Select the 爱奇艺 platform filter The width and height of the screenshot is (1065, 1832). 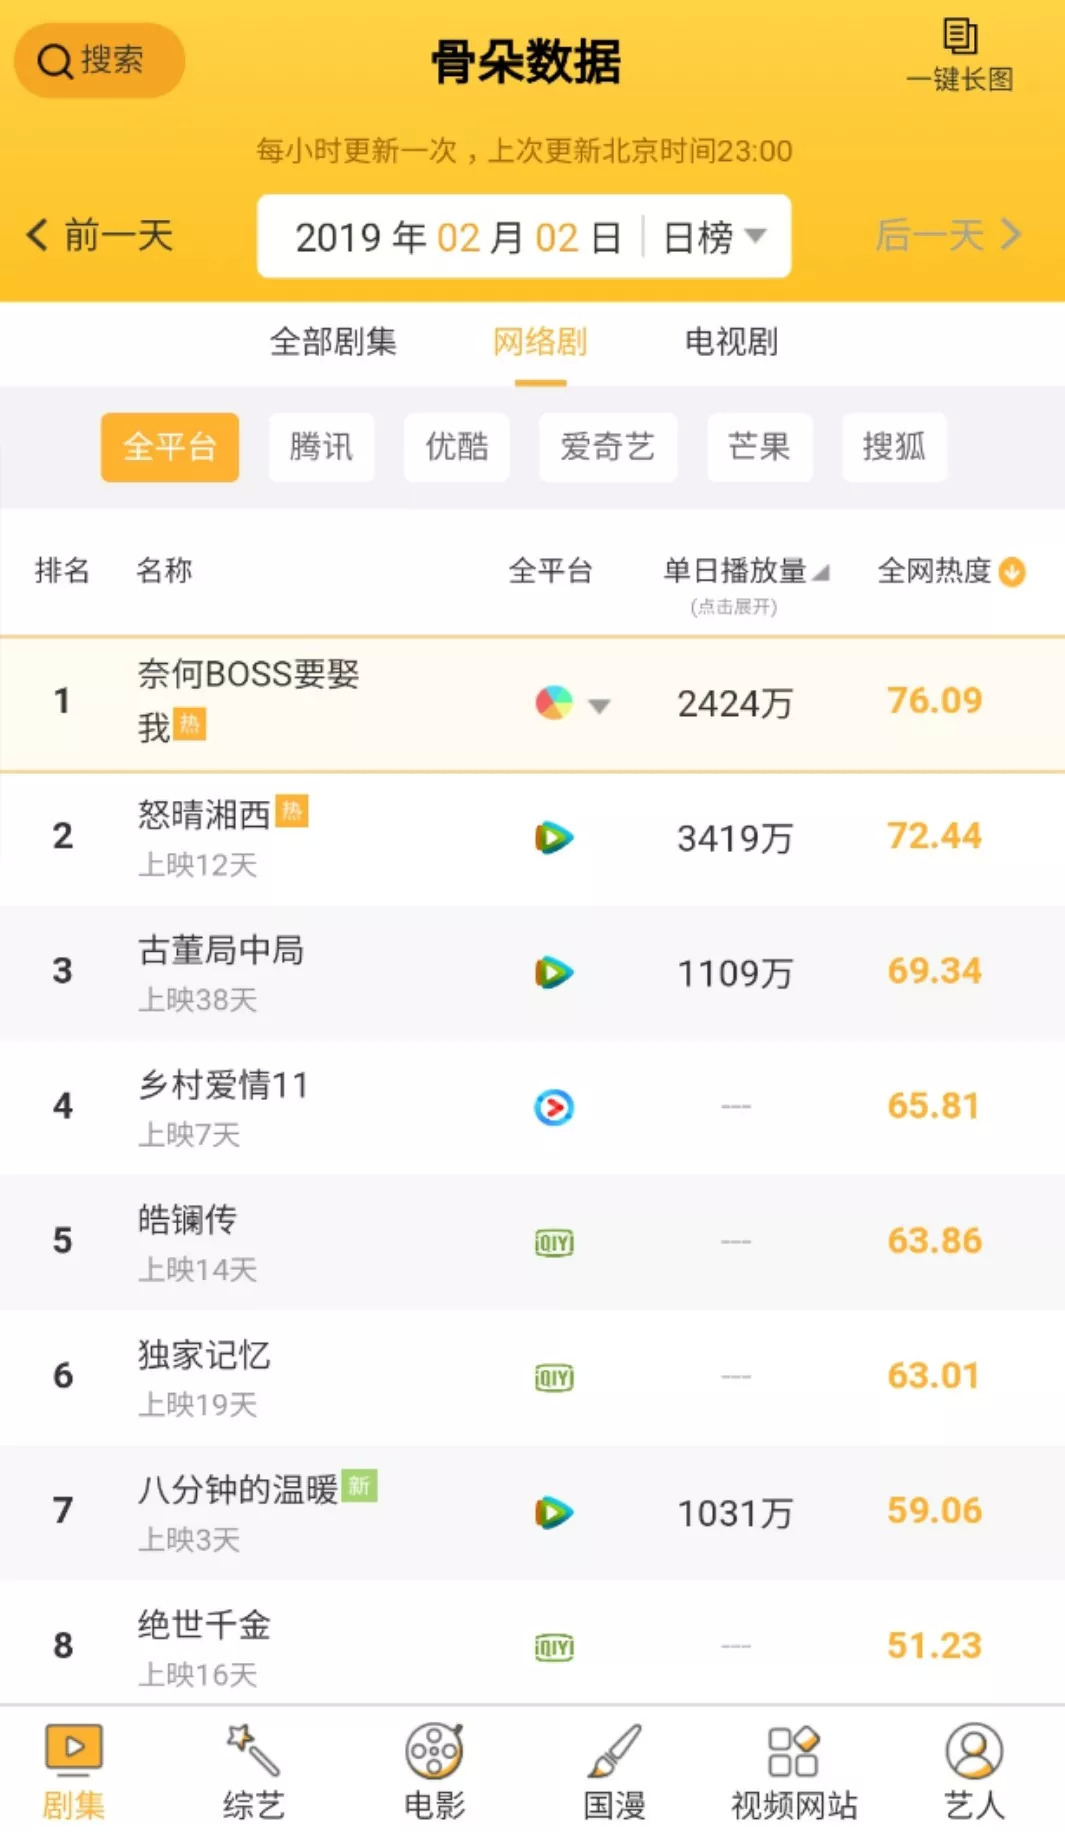[607, 447]
